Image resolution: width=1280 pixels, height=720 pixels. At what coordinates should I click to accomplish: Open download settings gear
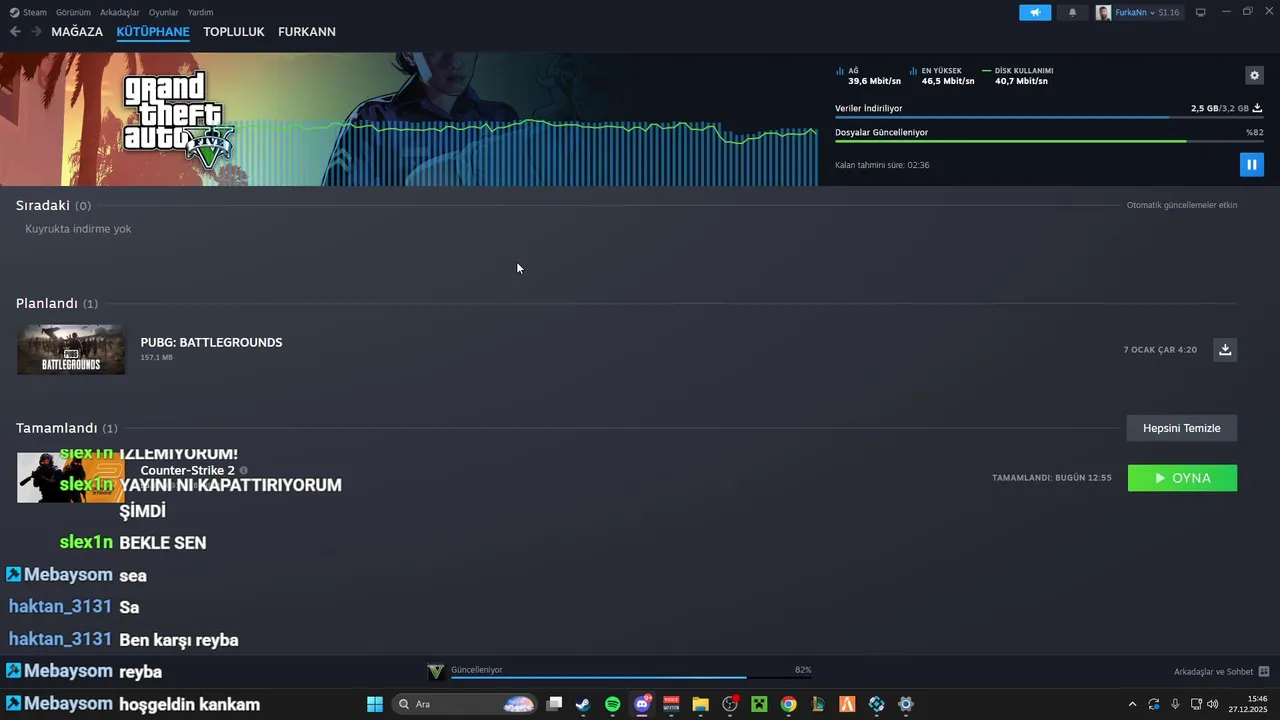[1254, 75]
